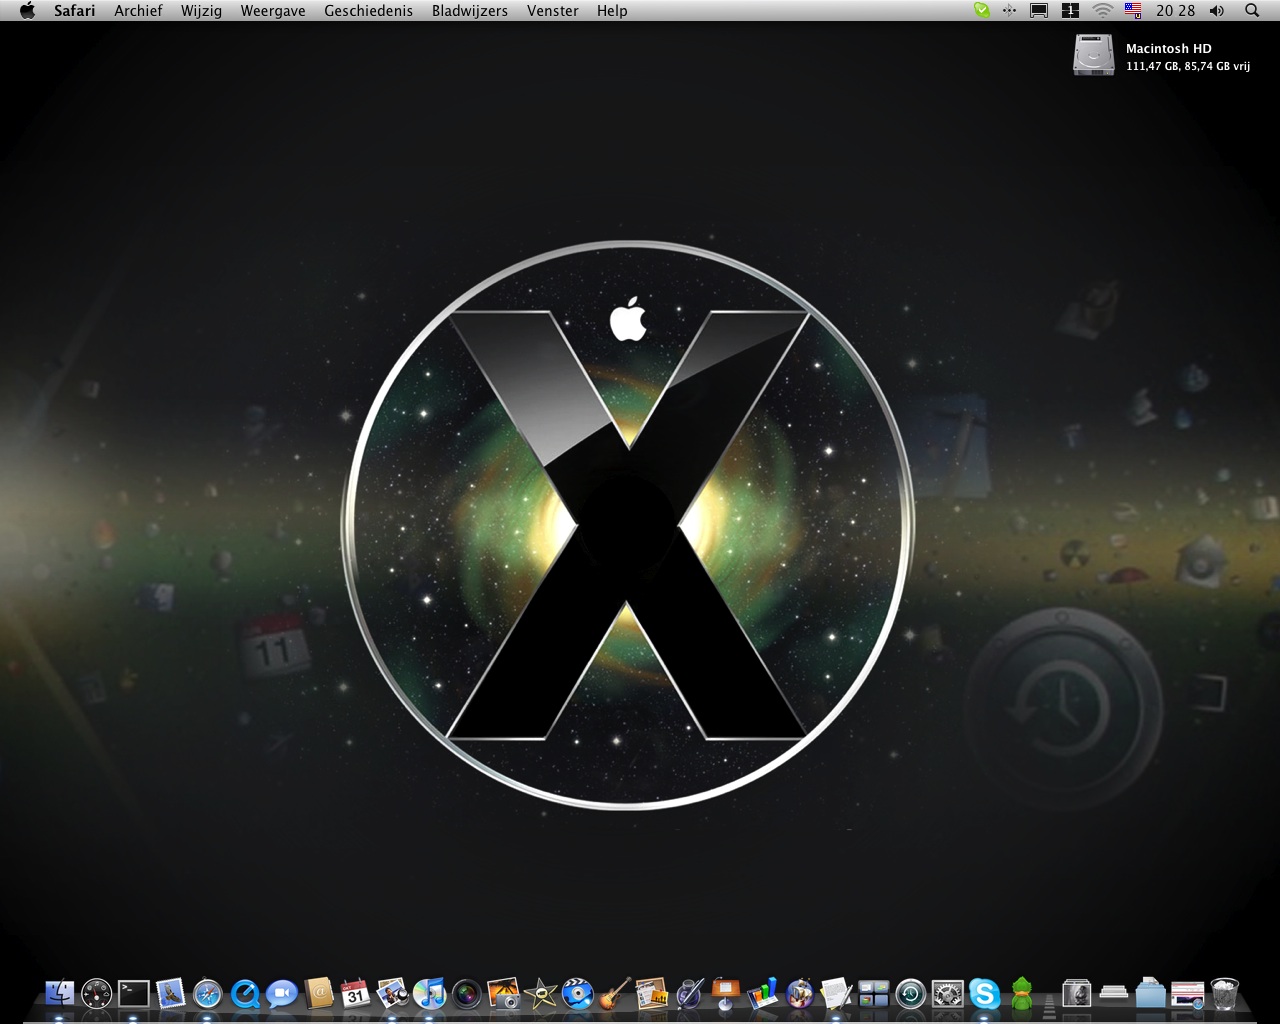The height and width of the screenshot is (1024, 1280).
Task: Launch iMovie star icon
Action: click(x=541, y=993)
